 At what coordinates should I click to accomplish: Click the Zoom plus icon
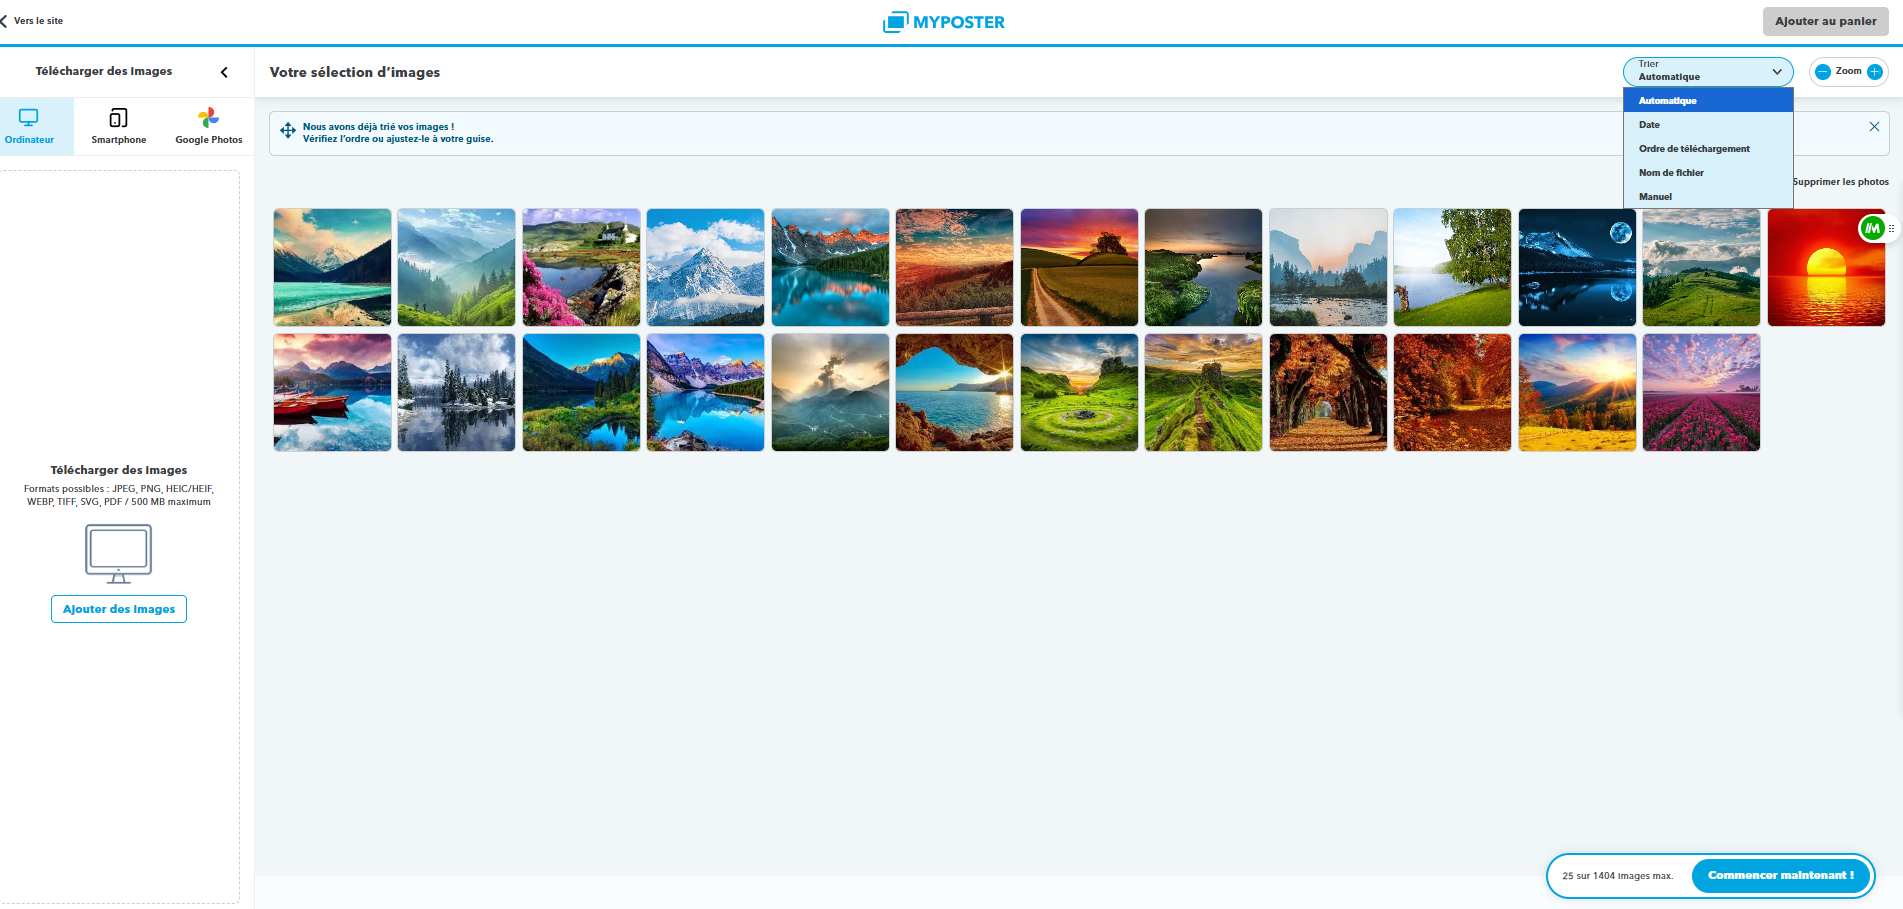point(1875,72)
